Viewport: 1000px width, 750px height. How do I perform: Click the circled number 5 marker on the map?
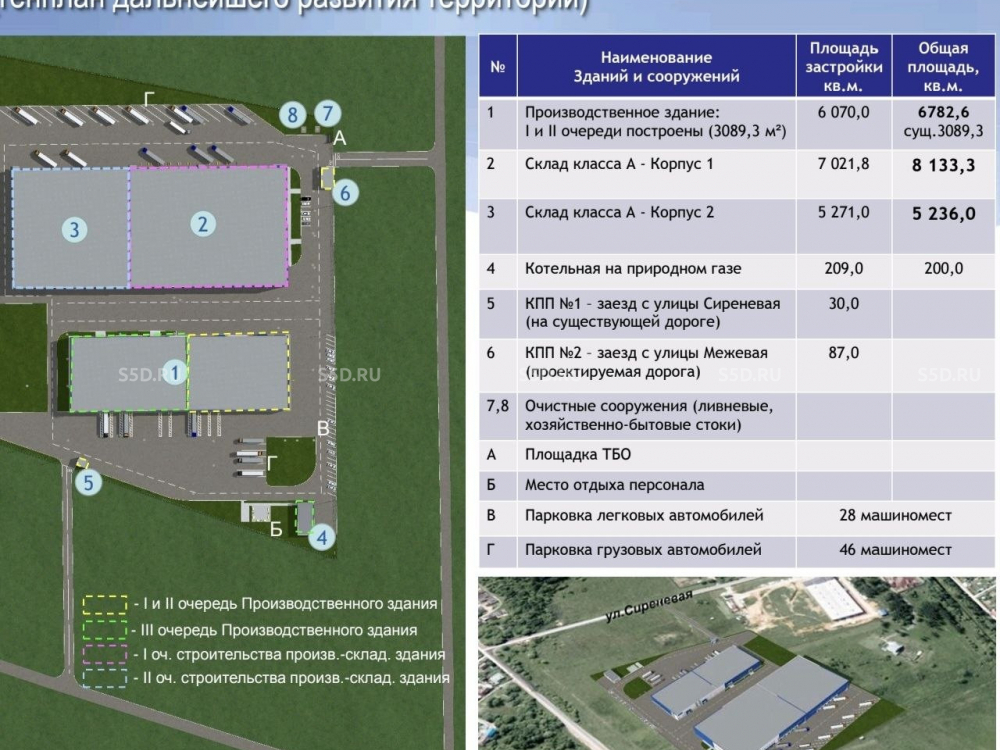(91, 484)
